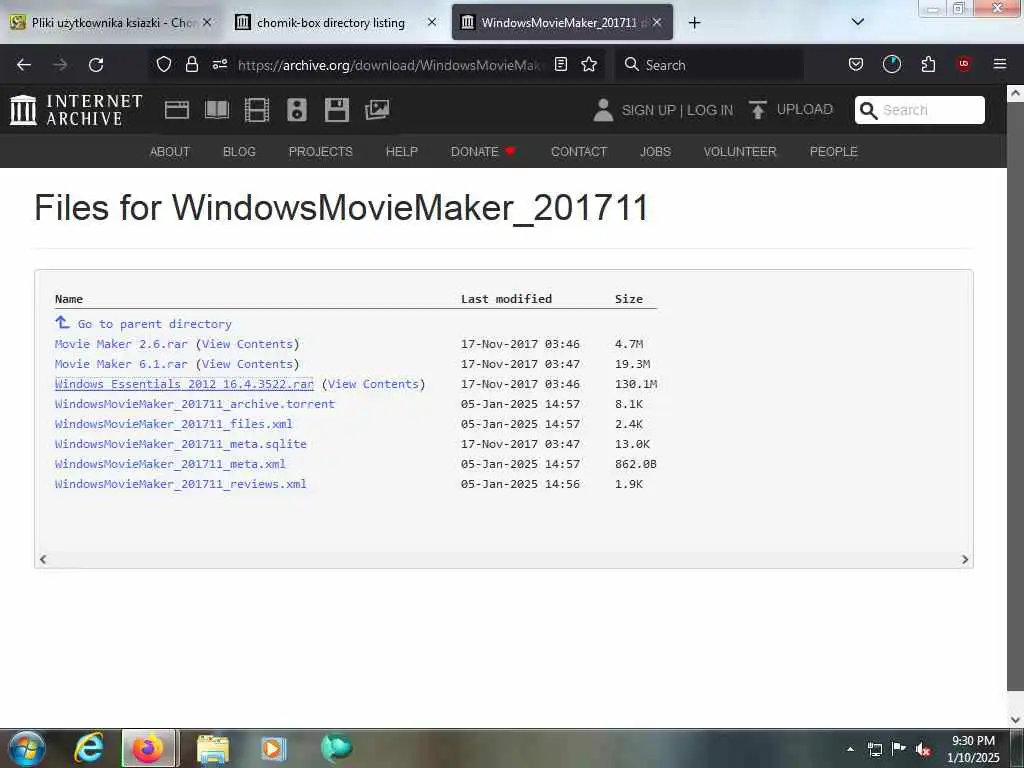This screenshot has height=768, width=1024.
Task: Download Movie Maker 2.6.rar
Action: [x=121, y=344]
